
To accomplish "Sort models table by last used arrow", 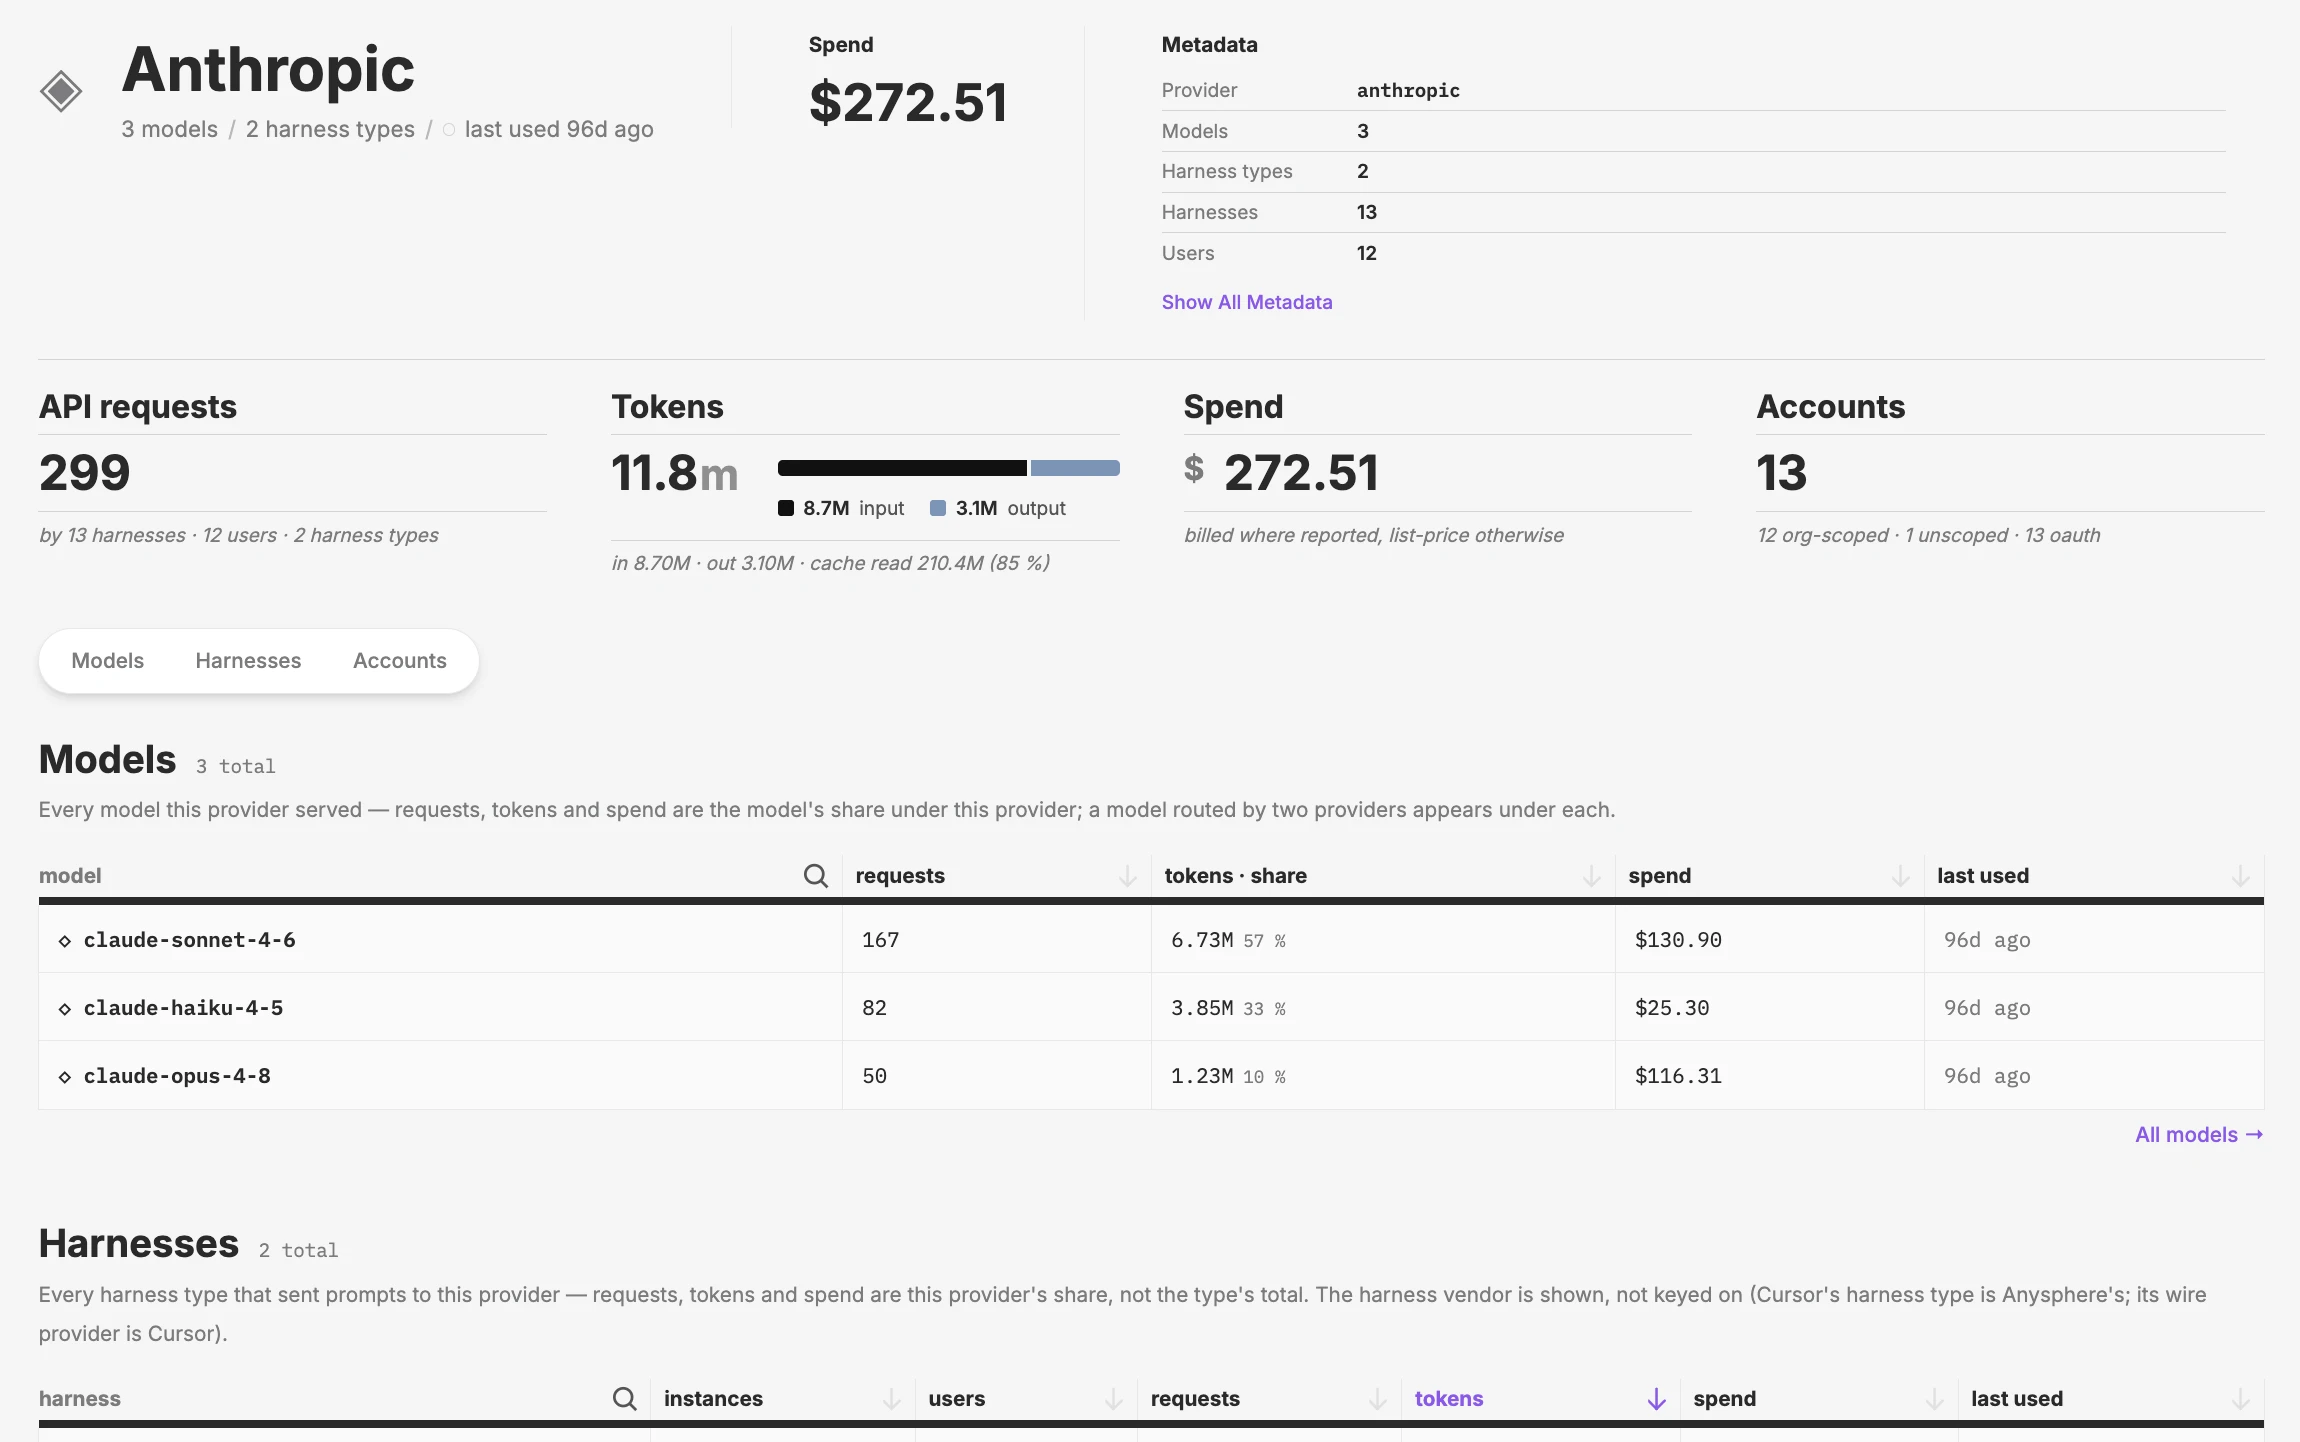I will [2241, 875].
